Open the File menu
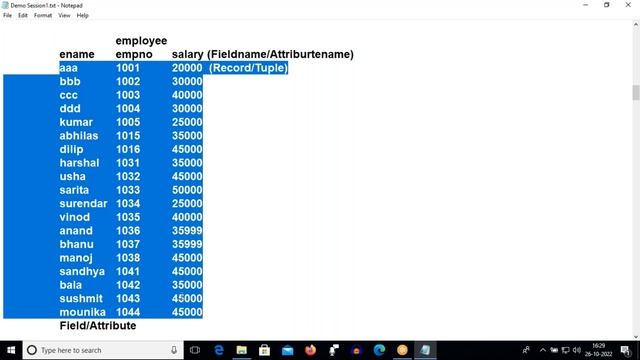640x360 pixels. [7, 16]
